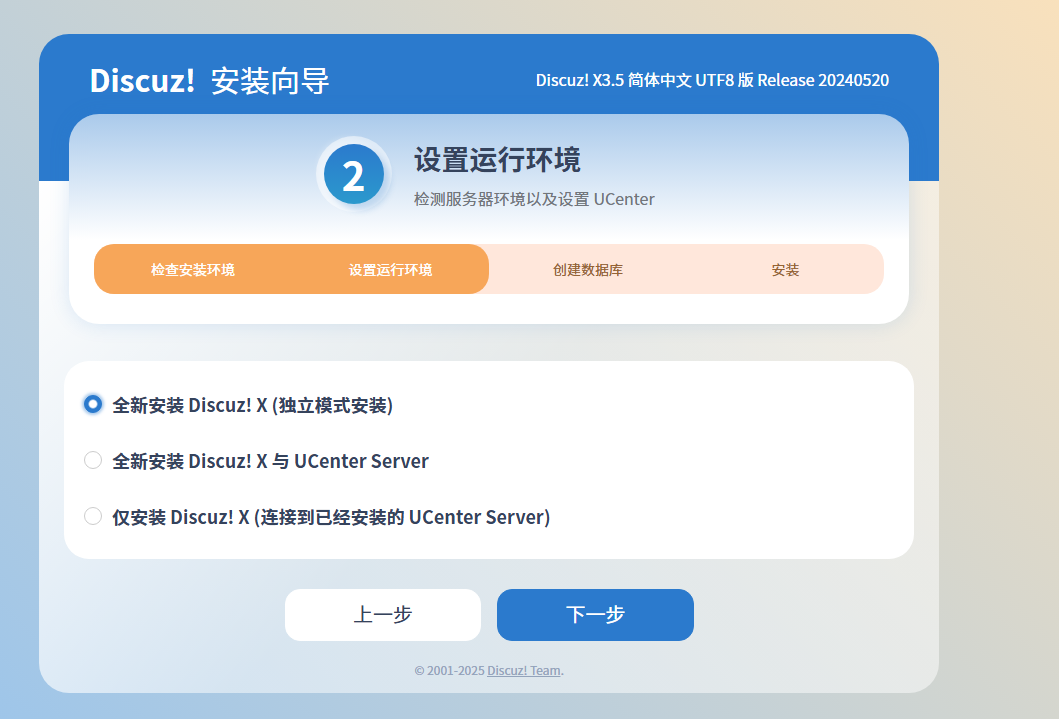Click the 上一步 (previous step) button
This screenshot has height=719, width=1059.
tap(383, 614)
